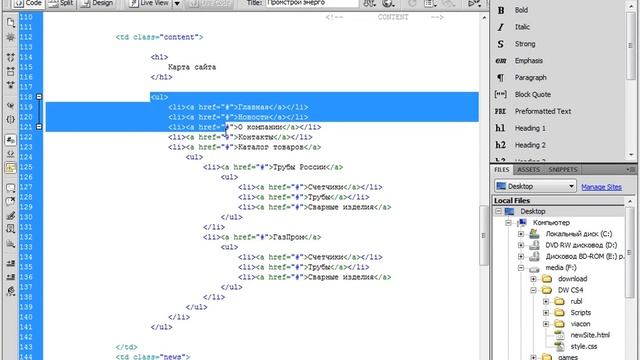Click the Recent Snippets icon
Viewport: 640px width, 360px height.
point(11,229)
